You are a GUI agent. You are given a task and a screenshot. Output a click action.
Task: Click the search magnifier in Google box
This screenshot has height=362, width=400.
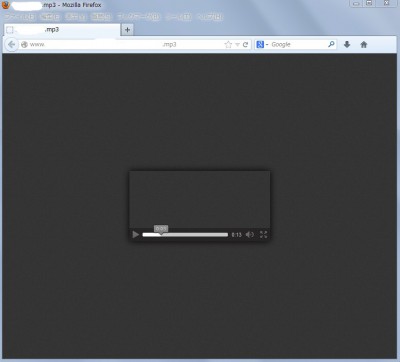331,44
